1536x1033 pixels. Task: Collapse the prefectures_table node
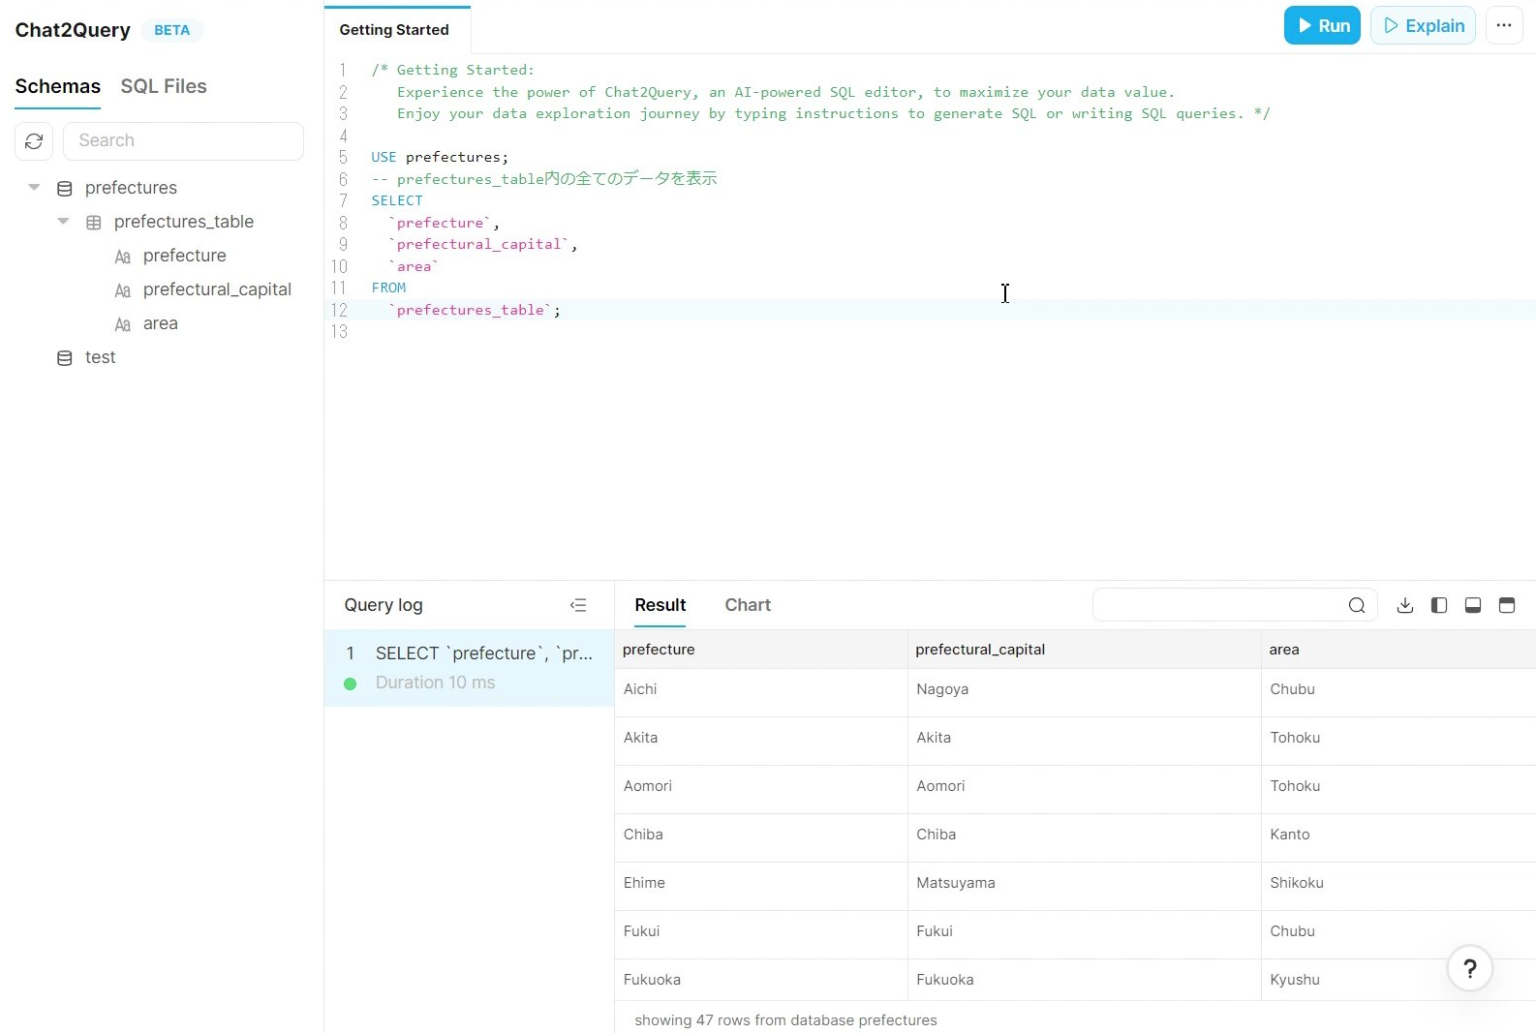point(63,222)
